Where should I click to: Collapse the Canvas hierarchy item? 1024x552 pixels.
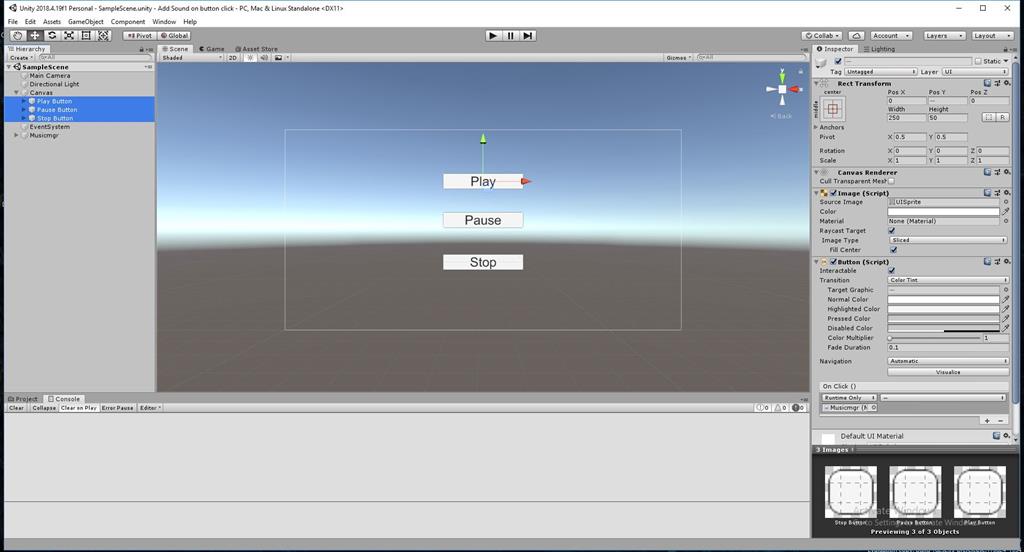point(17,93)
